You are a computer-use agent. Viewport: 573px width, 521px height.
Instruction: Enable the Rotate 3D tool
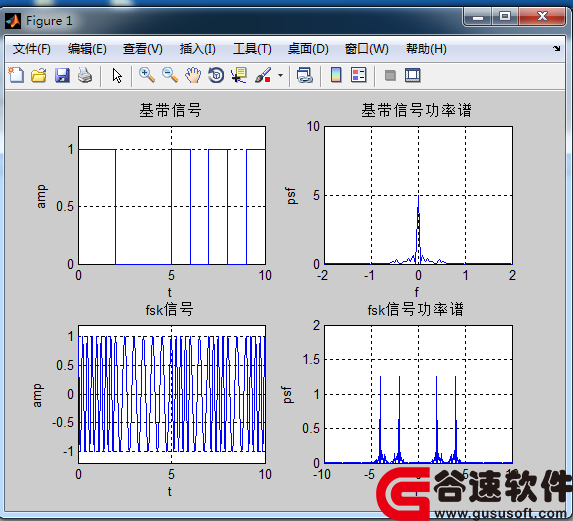click(x=216, y=76)
